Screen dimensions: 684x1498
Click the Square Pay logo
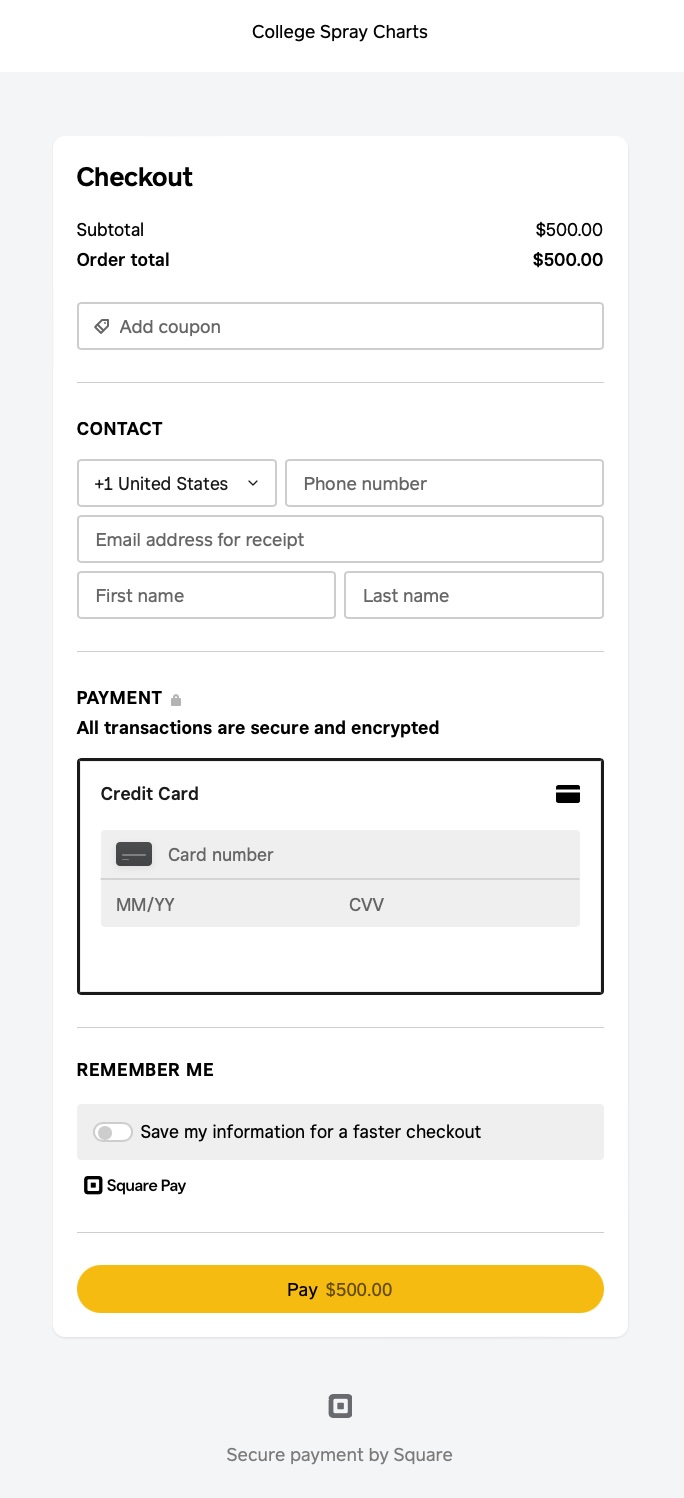[x=136, y=1186]
